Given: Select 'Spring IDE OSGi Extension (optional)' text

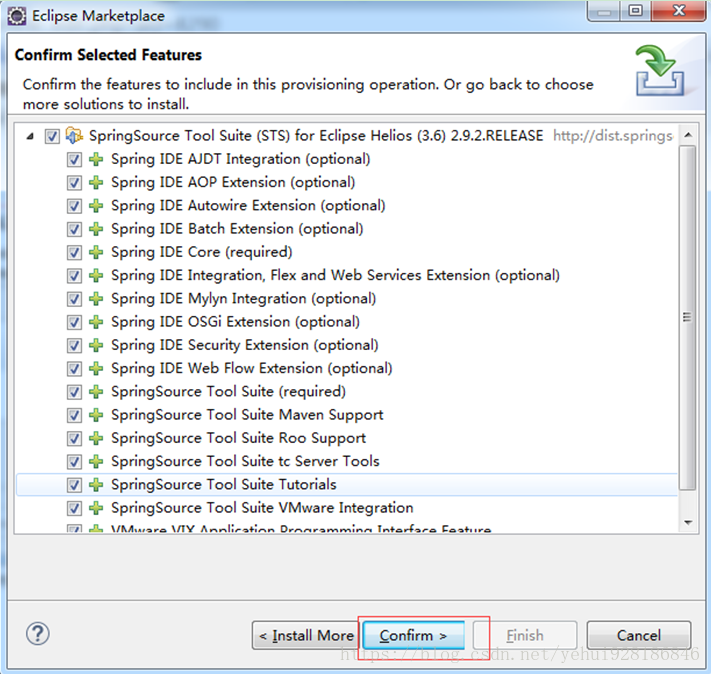Looking at the screenshot, I should click(235, 322).
